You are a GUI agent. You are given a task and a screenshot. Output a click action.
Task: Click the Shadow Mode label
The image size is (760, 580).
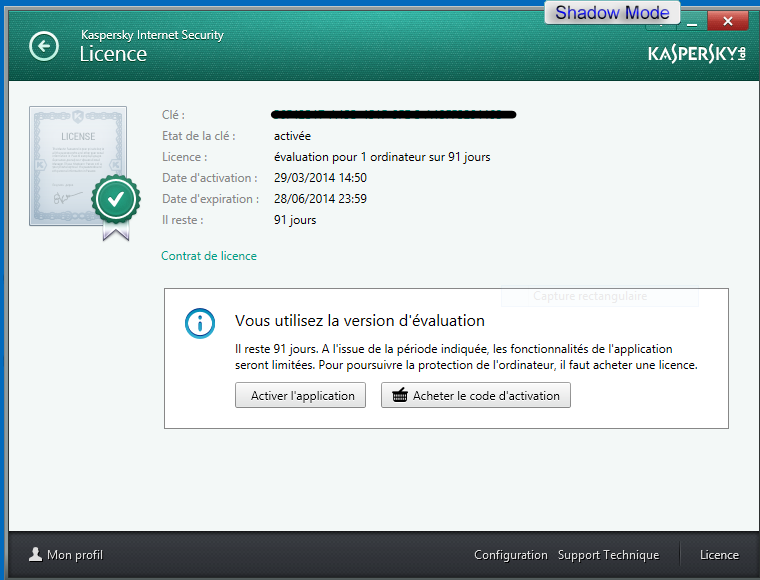(612, 13)
